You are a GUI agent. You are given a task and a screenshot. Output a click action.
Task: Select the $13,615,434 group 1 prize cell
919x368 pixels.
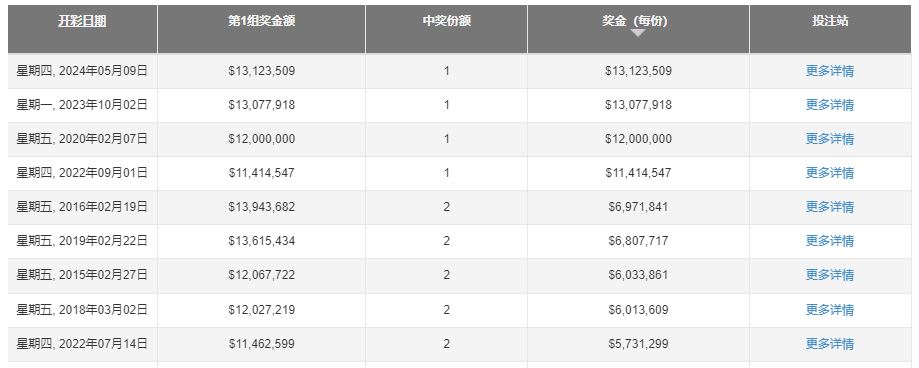click(x=261, y=241)
